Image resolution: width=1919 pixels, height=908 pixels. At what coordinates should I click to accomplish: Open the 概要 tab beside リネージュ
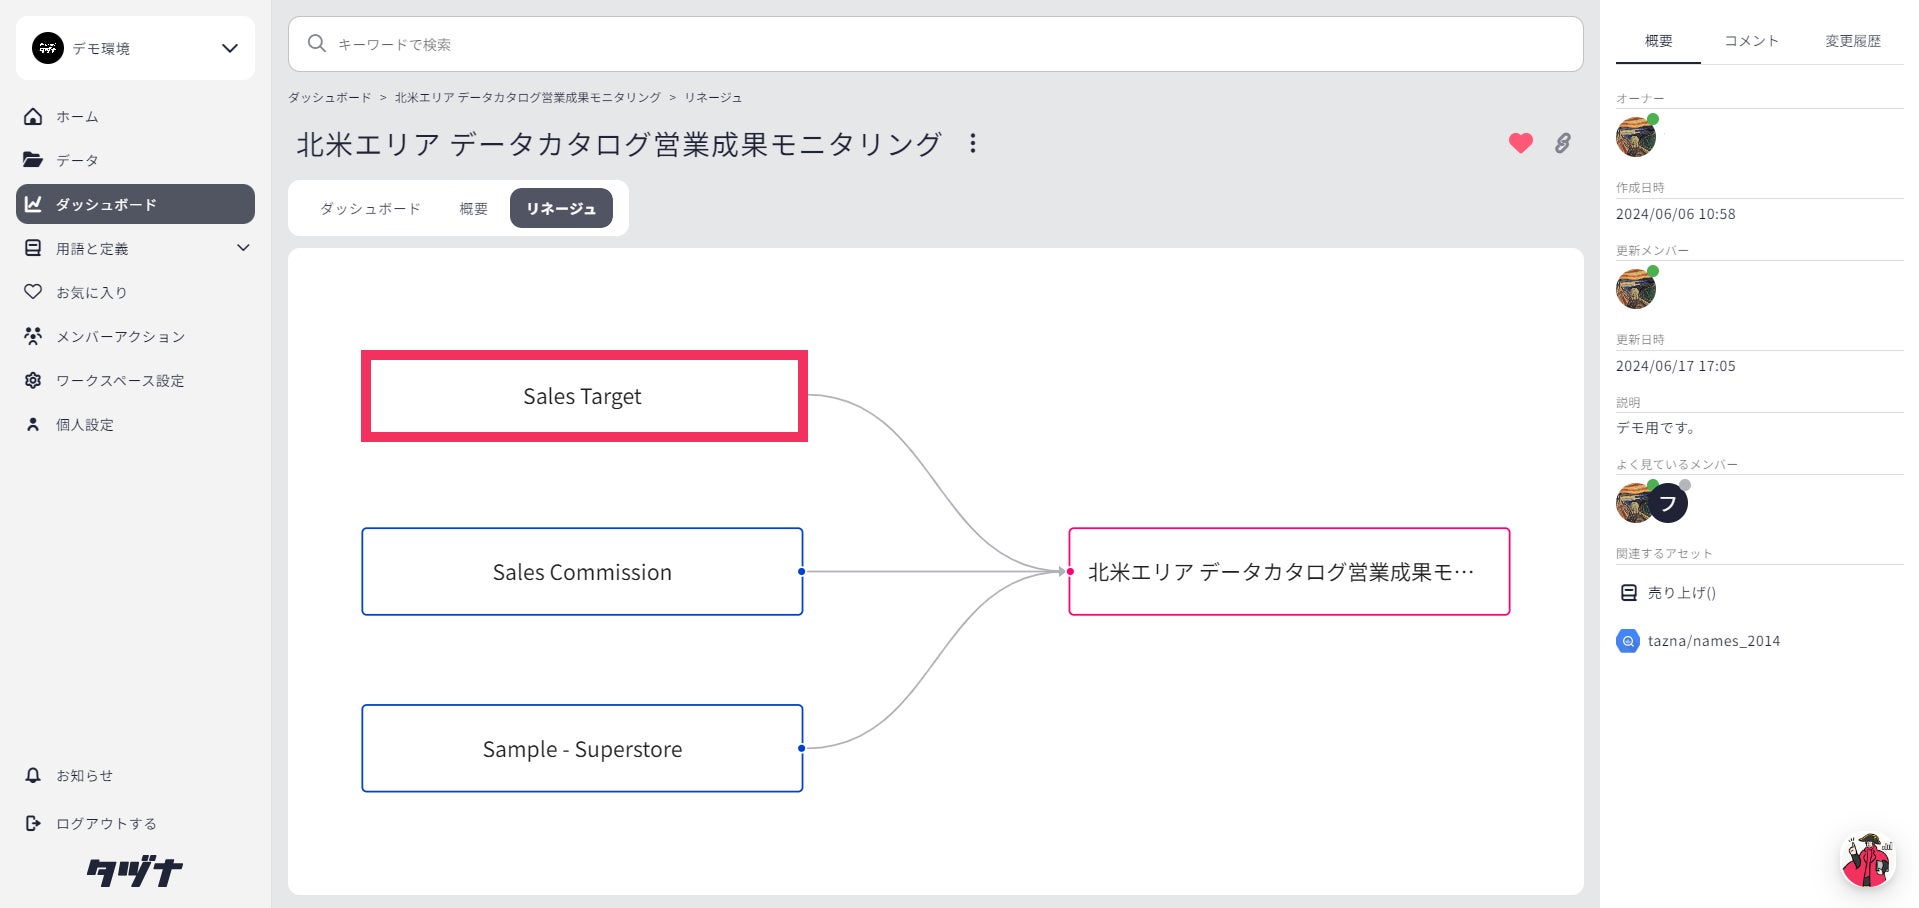[473, 208]
